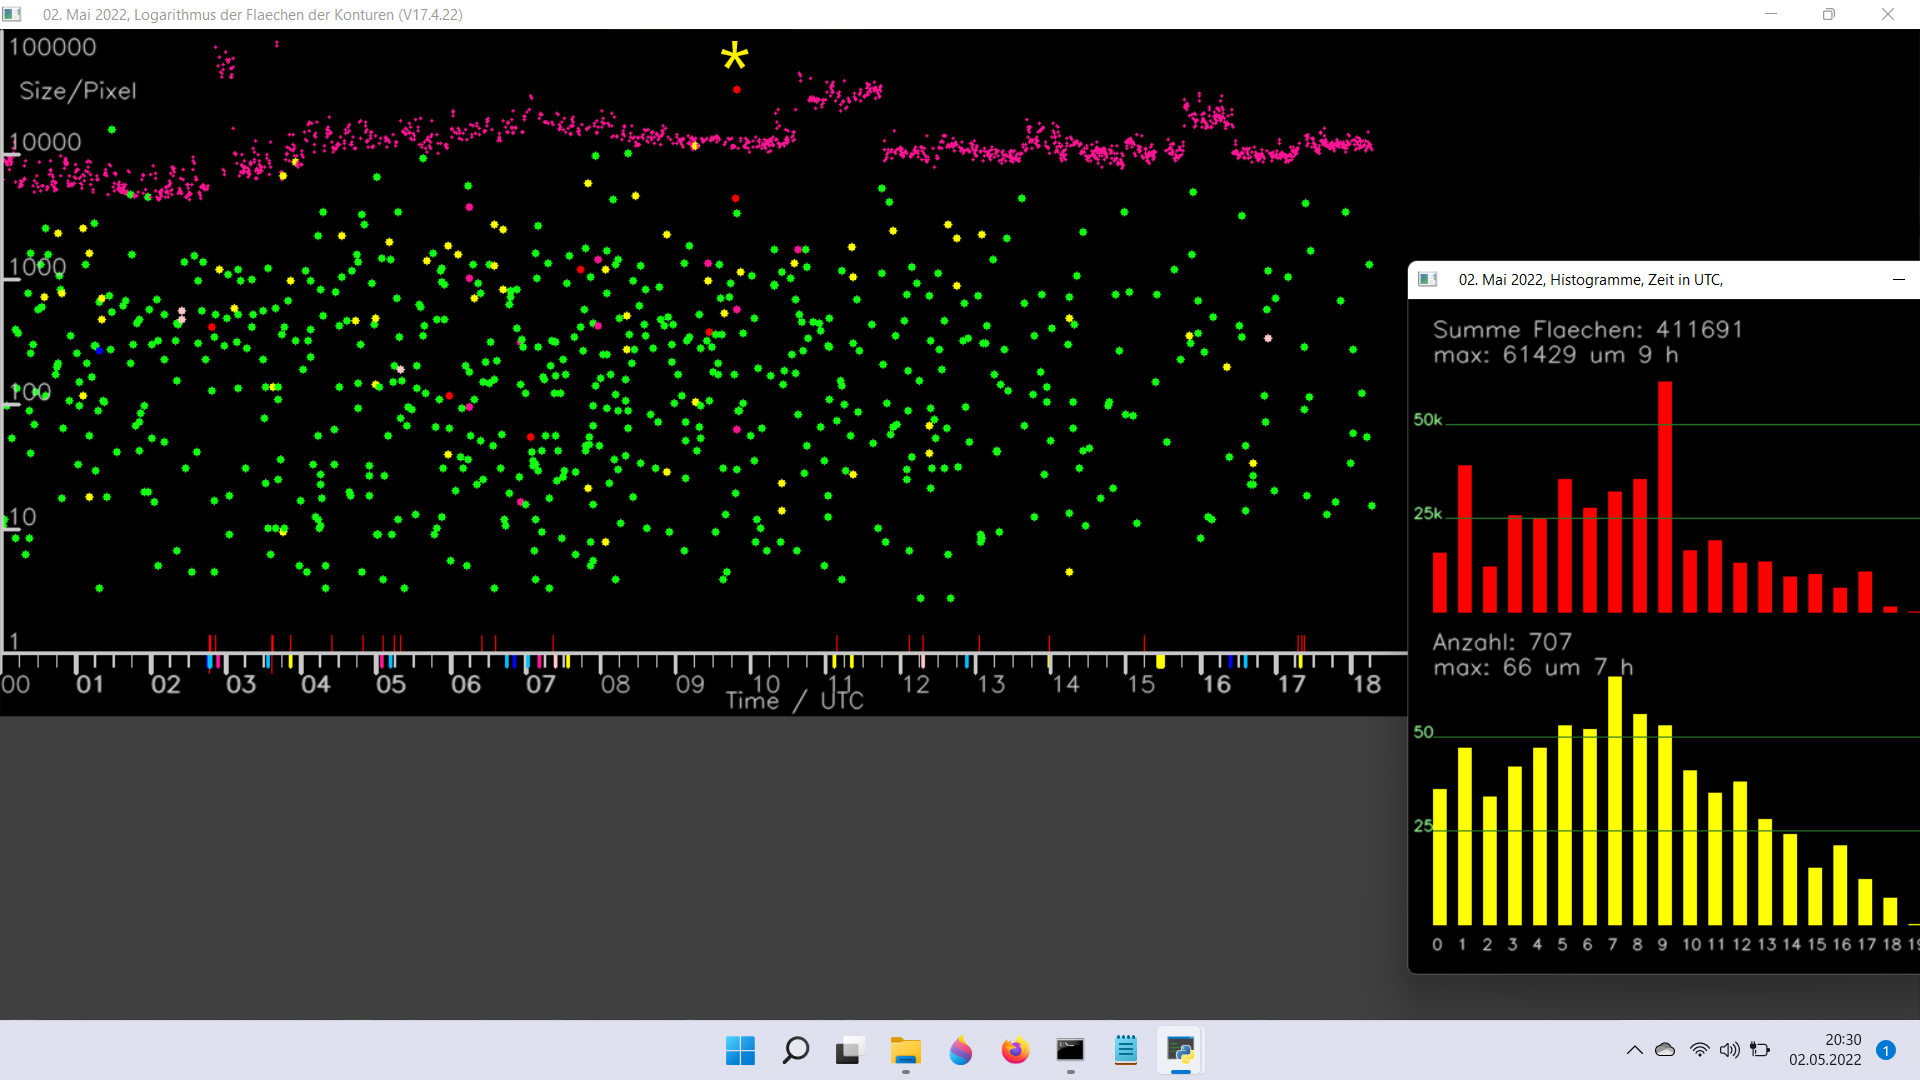Open Firefox from the taskbar
This screenshot has height=1080, width=1920.
pos(1015,1051)
